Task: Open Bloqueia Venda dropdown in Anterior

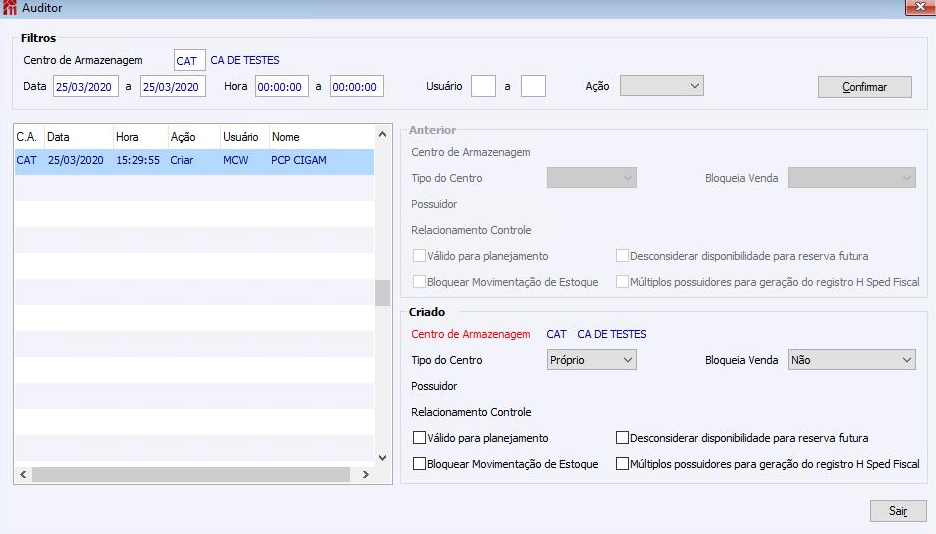Action: 851,178
